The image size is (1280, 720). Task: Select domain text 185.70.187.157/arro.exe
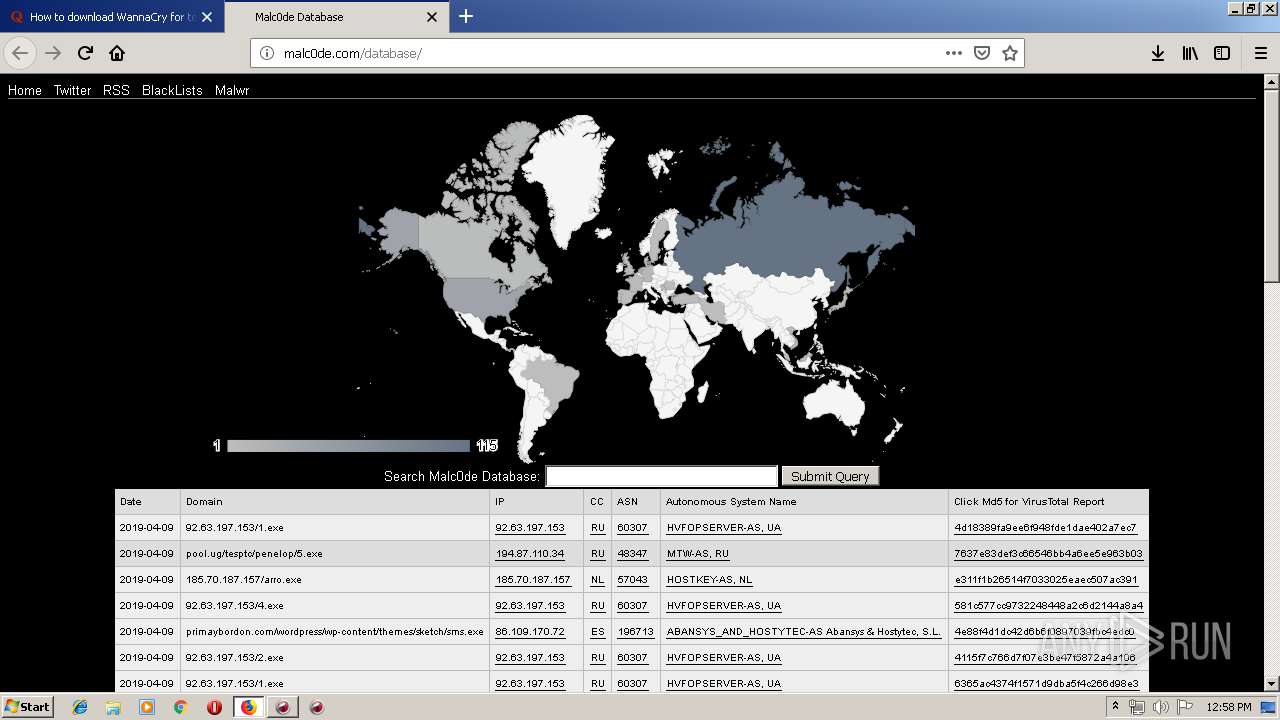click(x=243, y=579)
